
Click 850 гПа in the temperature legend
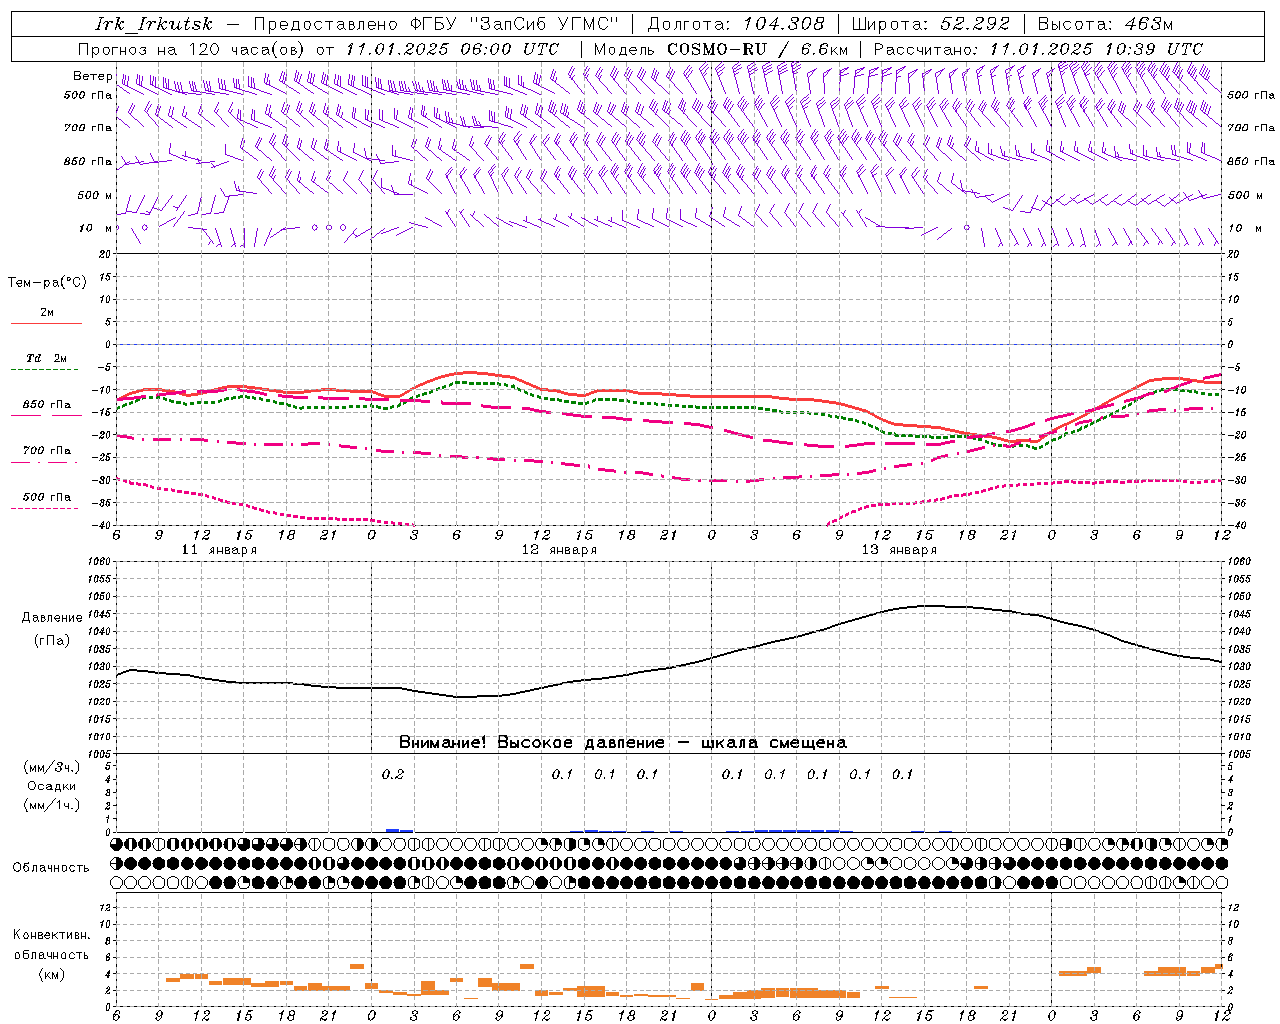46,405
